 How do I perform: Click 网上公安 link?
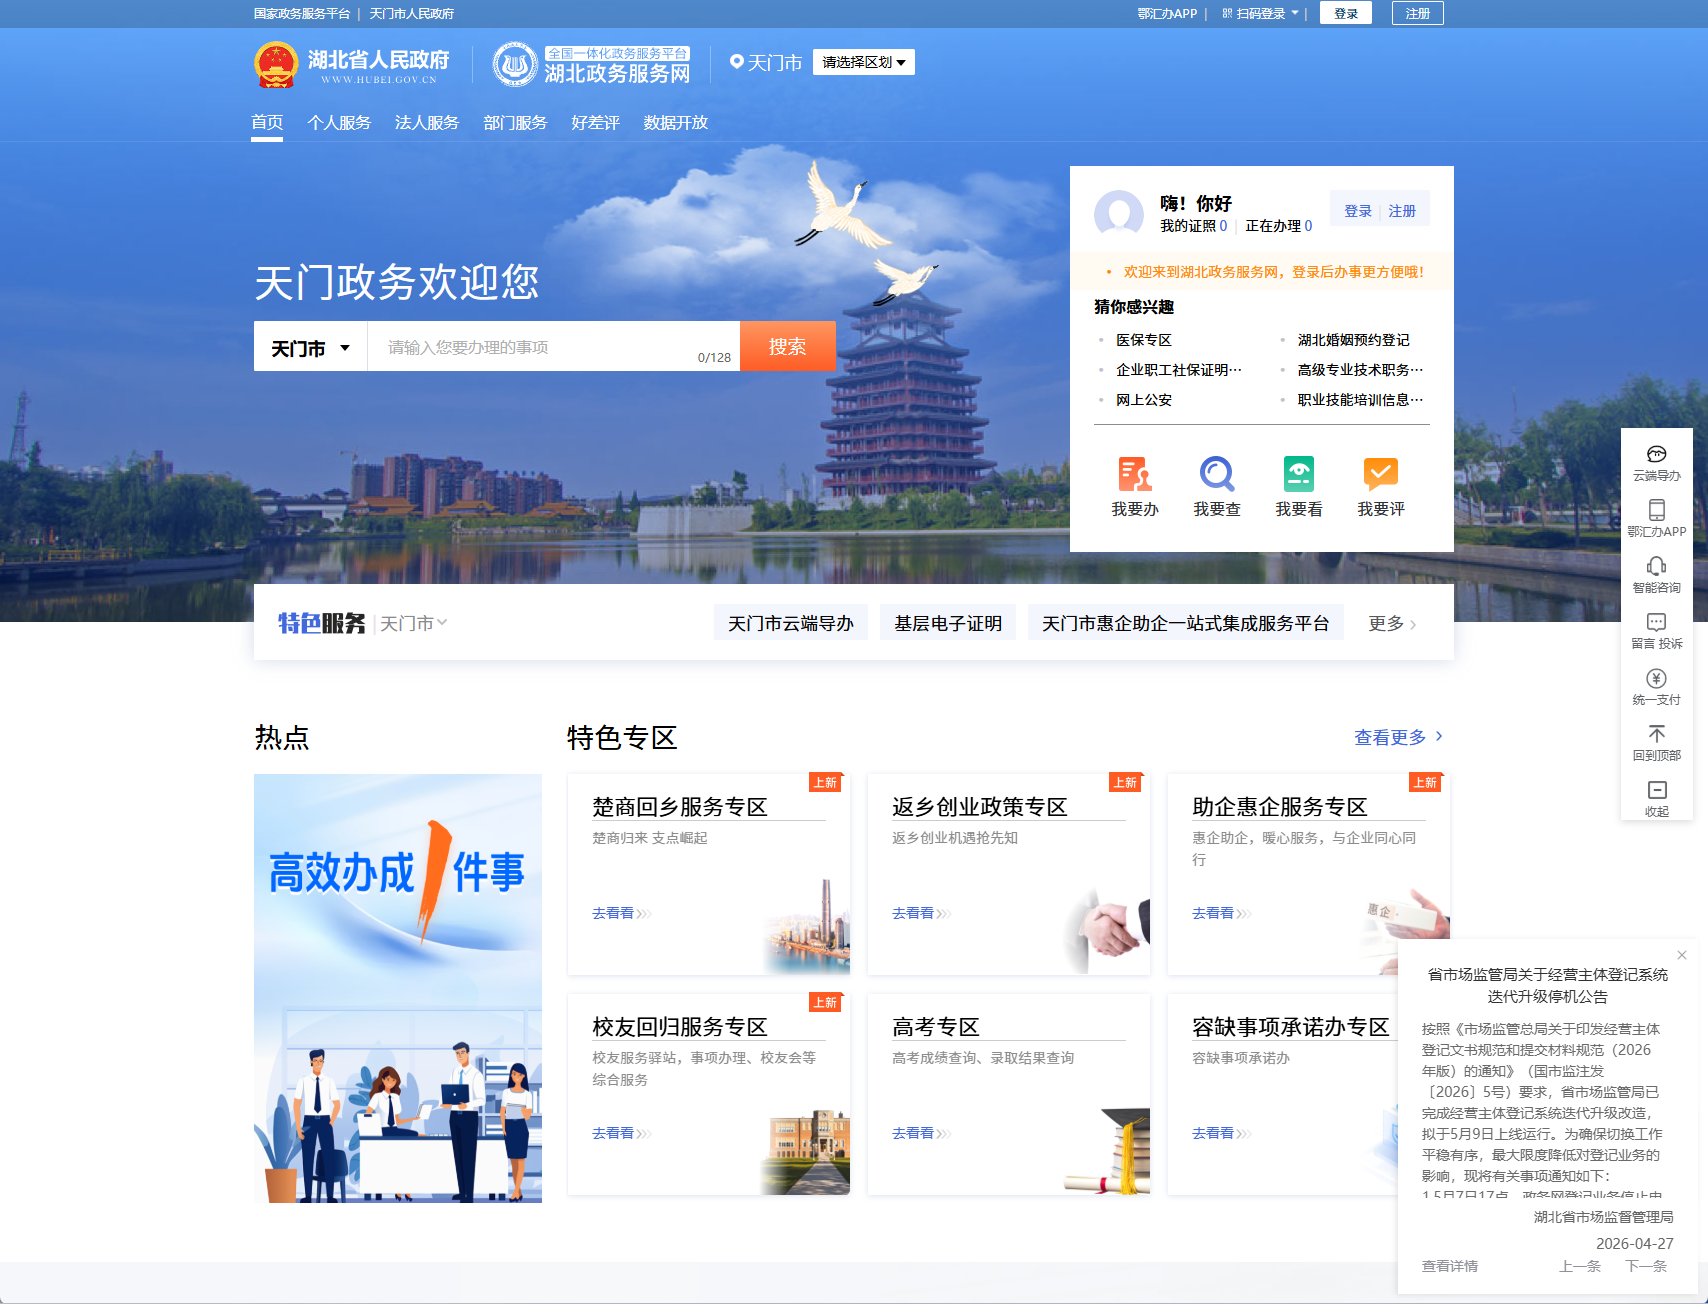coord(1144,400)
